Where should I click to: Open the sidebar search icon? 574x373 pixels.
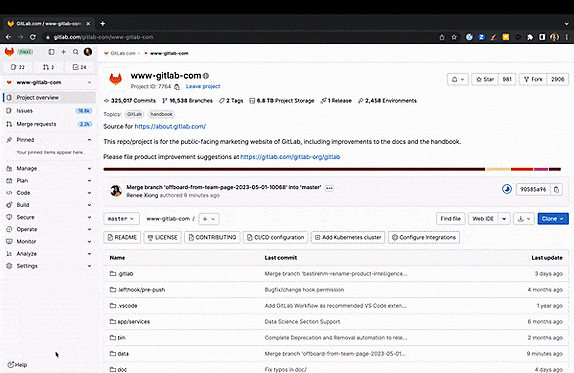click(x=75, y=52)
